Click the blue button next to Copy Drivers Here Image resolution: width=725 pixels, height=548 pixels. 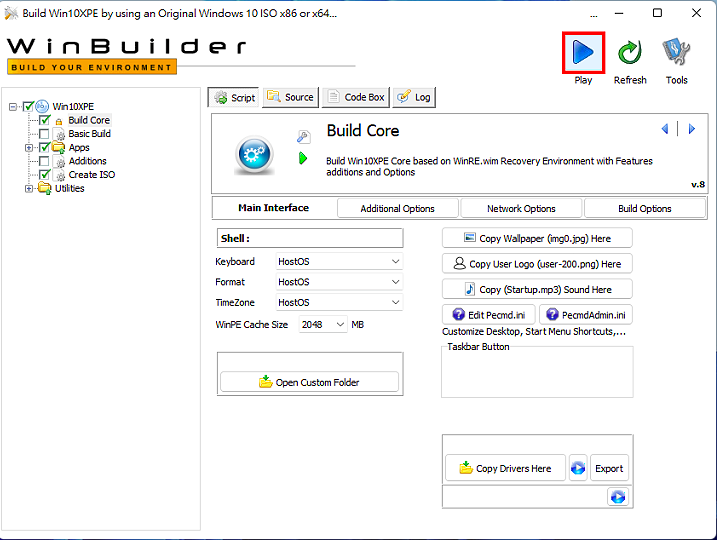(x=578, y=468)
